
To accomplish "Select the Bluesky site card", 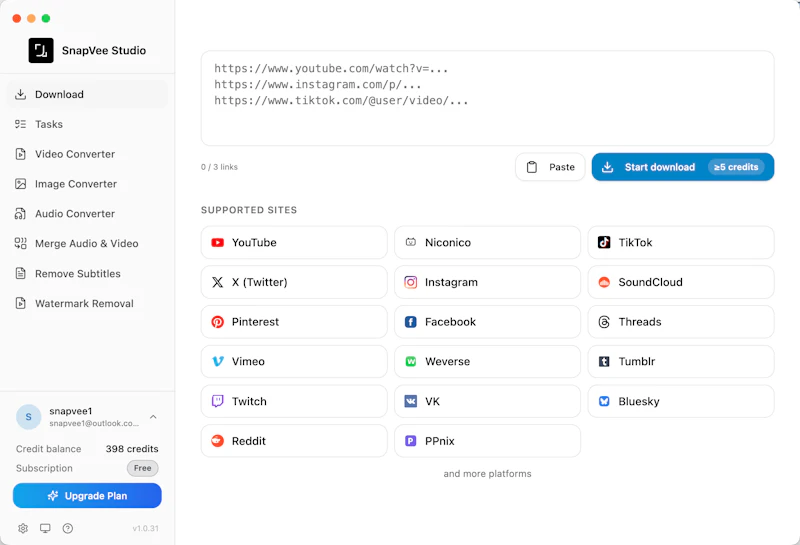I will (681, 401).
